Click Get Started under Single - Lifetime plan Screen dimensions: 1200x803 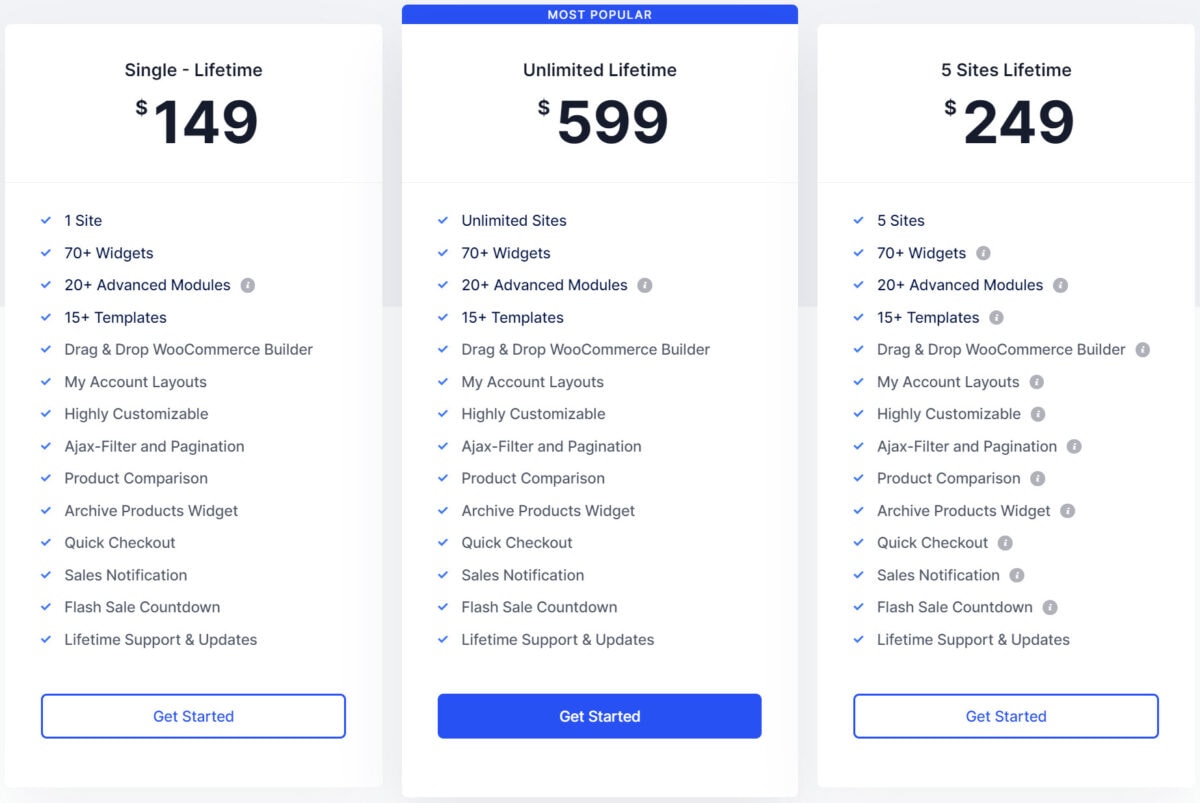(193, 716)
